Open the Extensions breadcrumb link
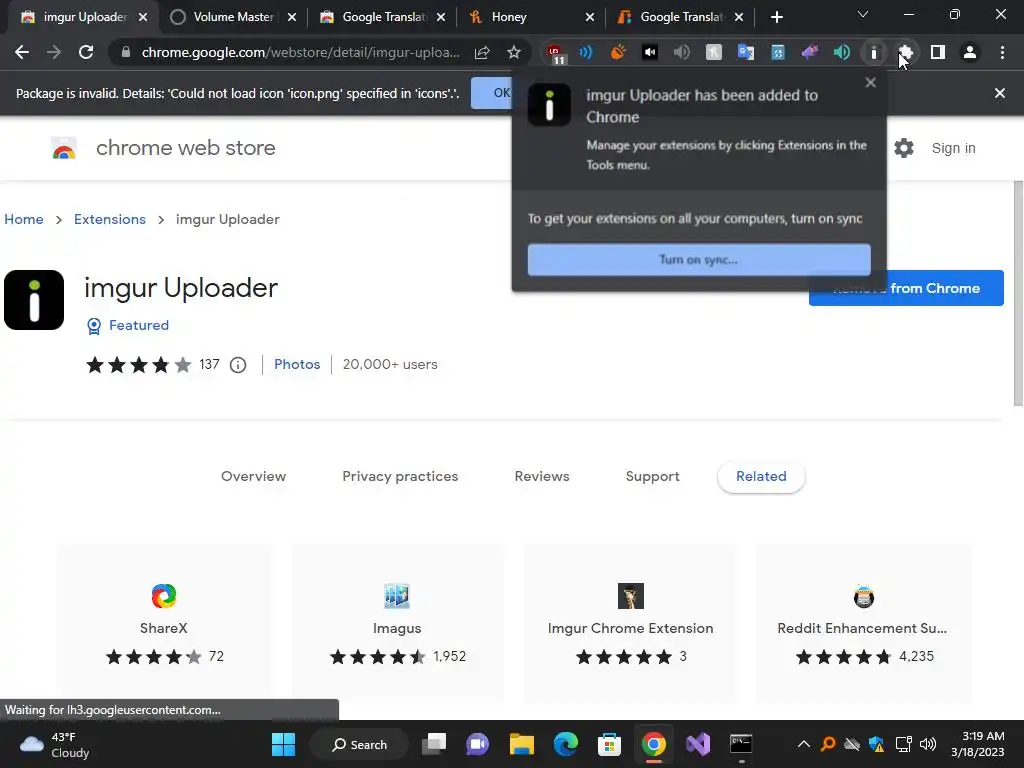Viewport: 1024px width, 768px height. pos(110,219)
